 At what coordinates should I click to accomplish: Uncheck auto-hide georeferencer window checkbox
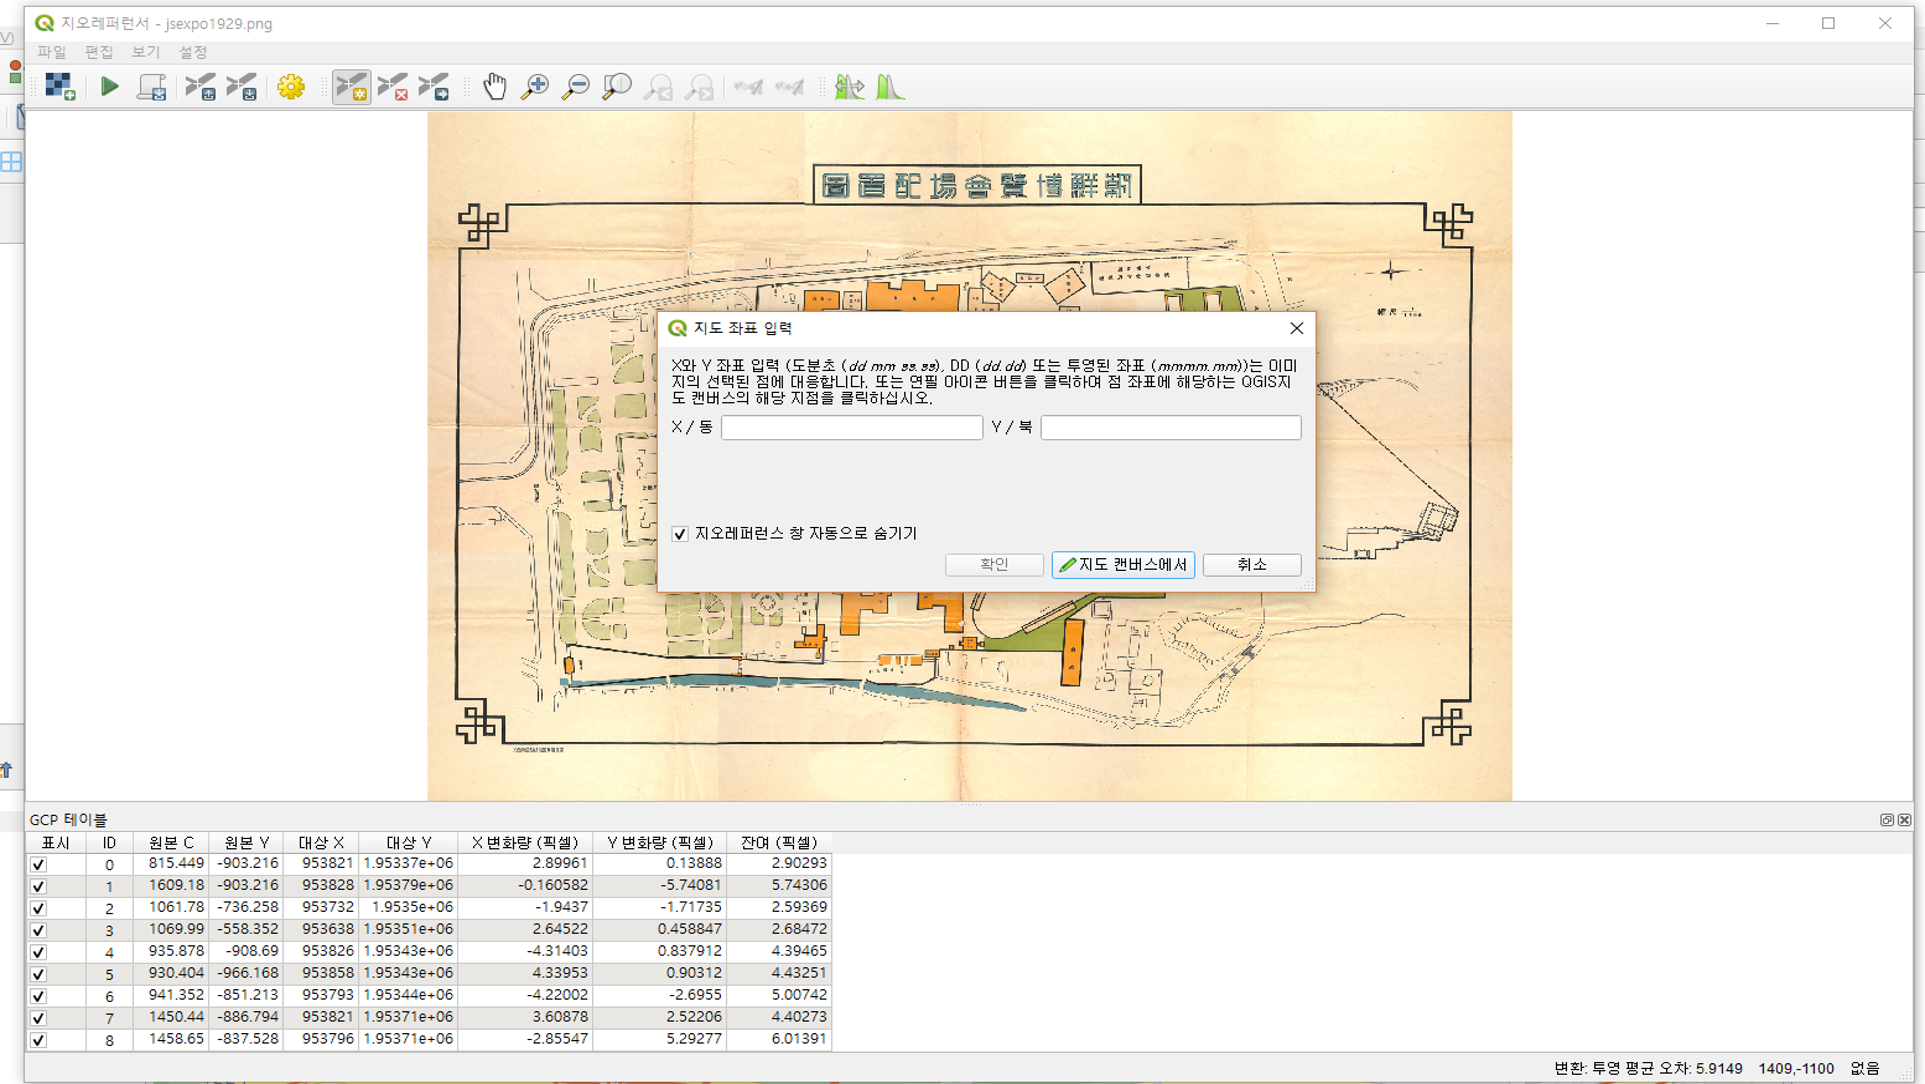(680, 534)
